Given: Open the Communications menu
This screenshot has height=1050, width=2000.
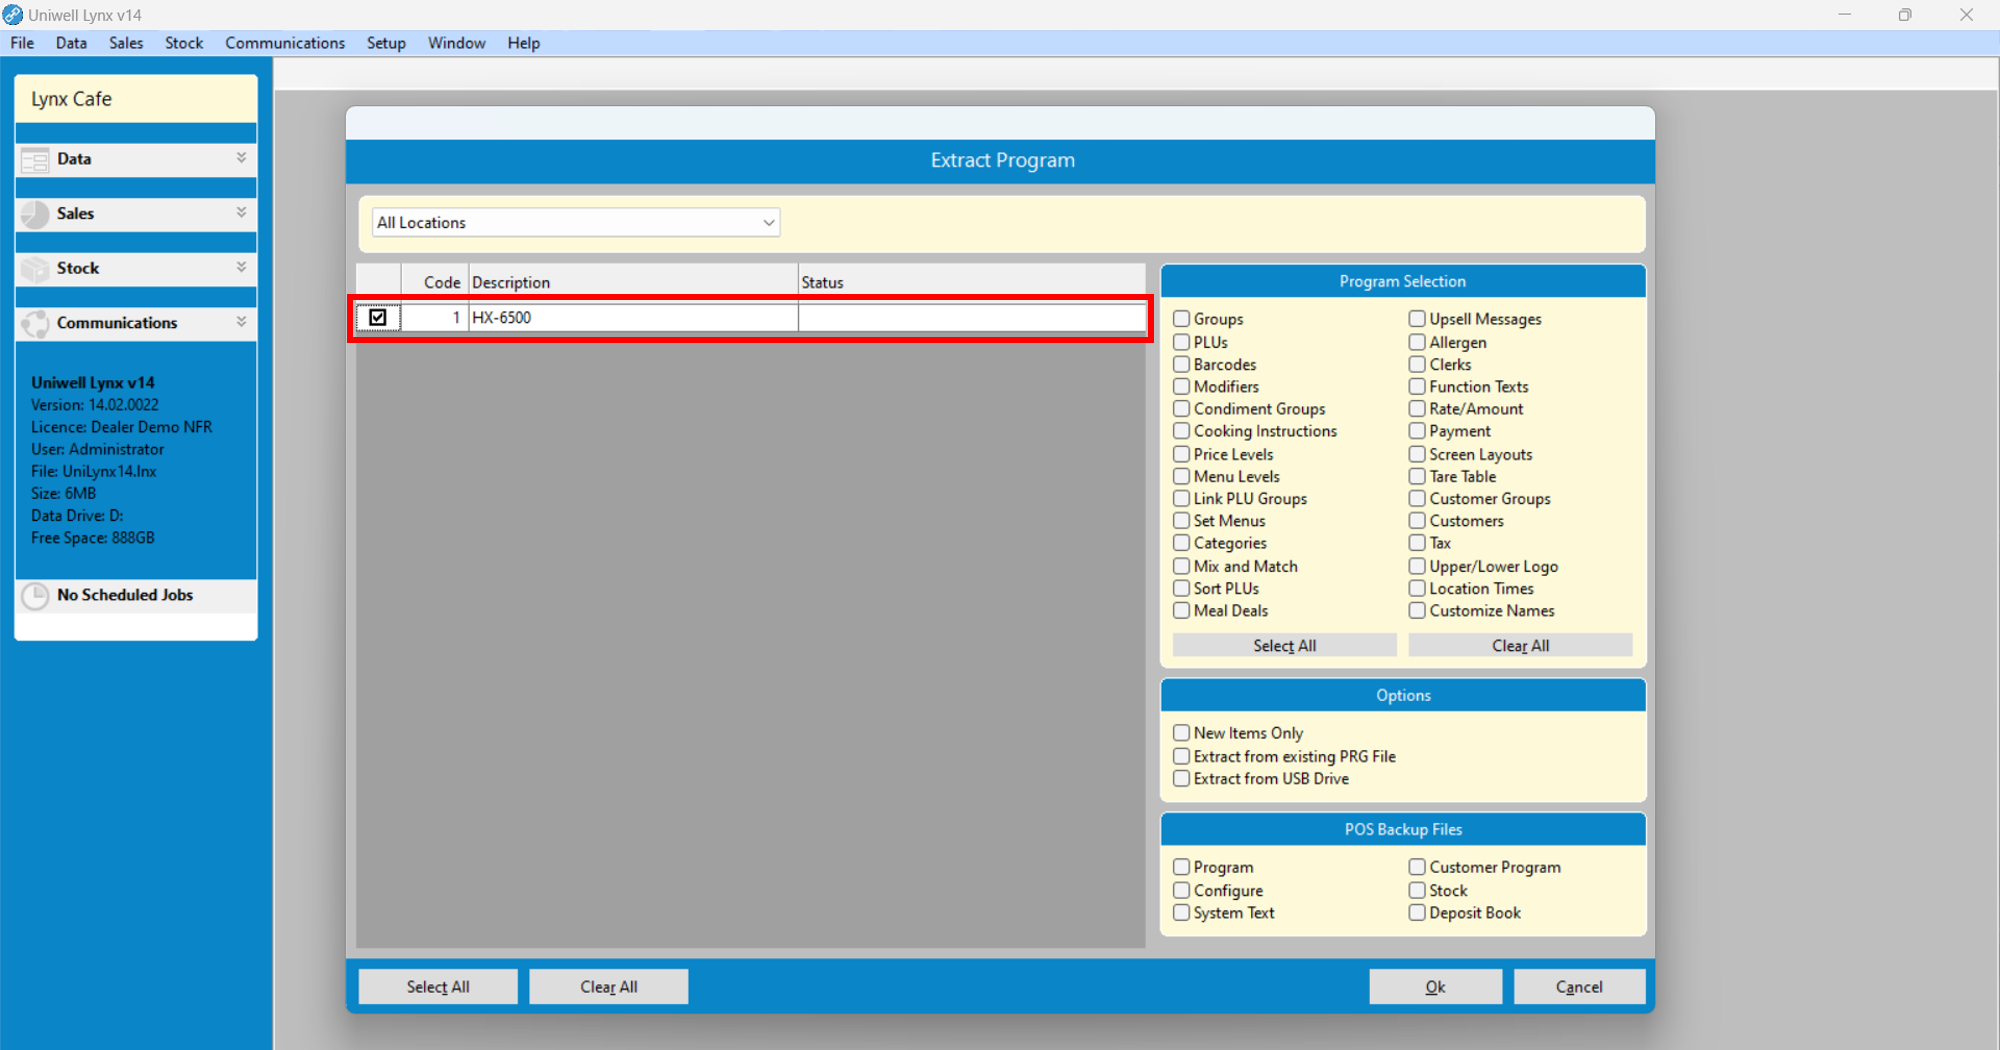Looking at the screenshot, I should click(x=285, y=43).
